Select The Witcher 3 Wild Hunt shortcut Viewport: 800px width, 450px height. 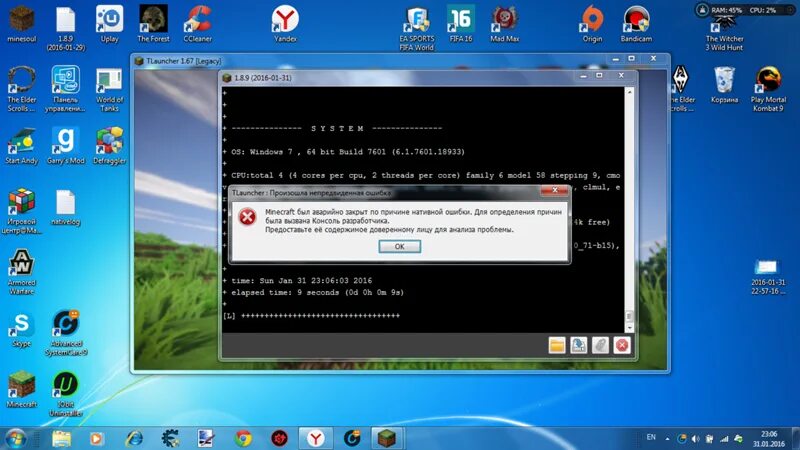(x=724, y=34)
